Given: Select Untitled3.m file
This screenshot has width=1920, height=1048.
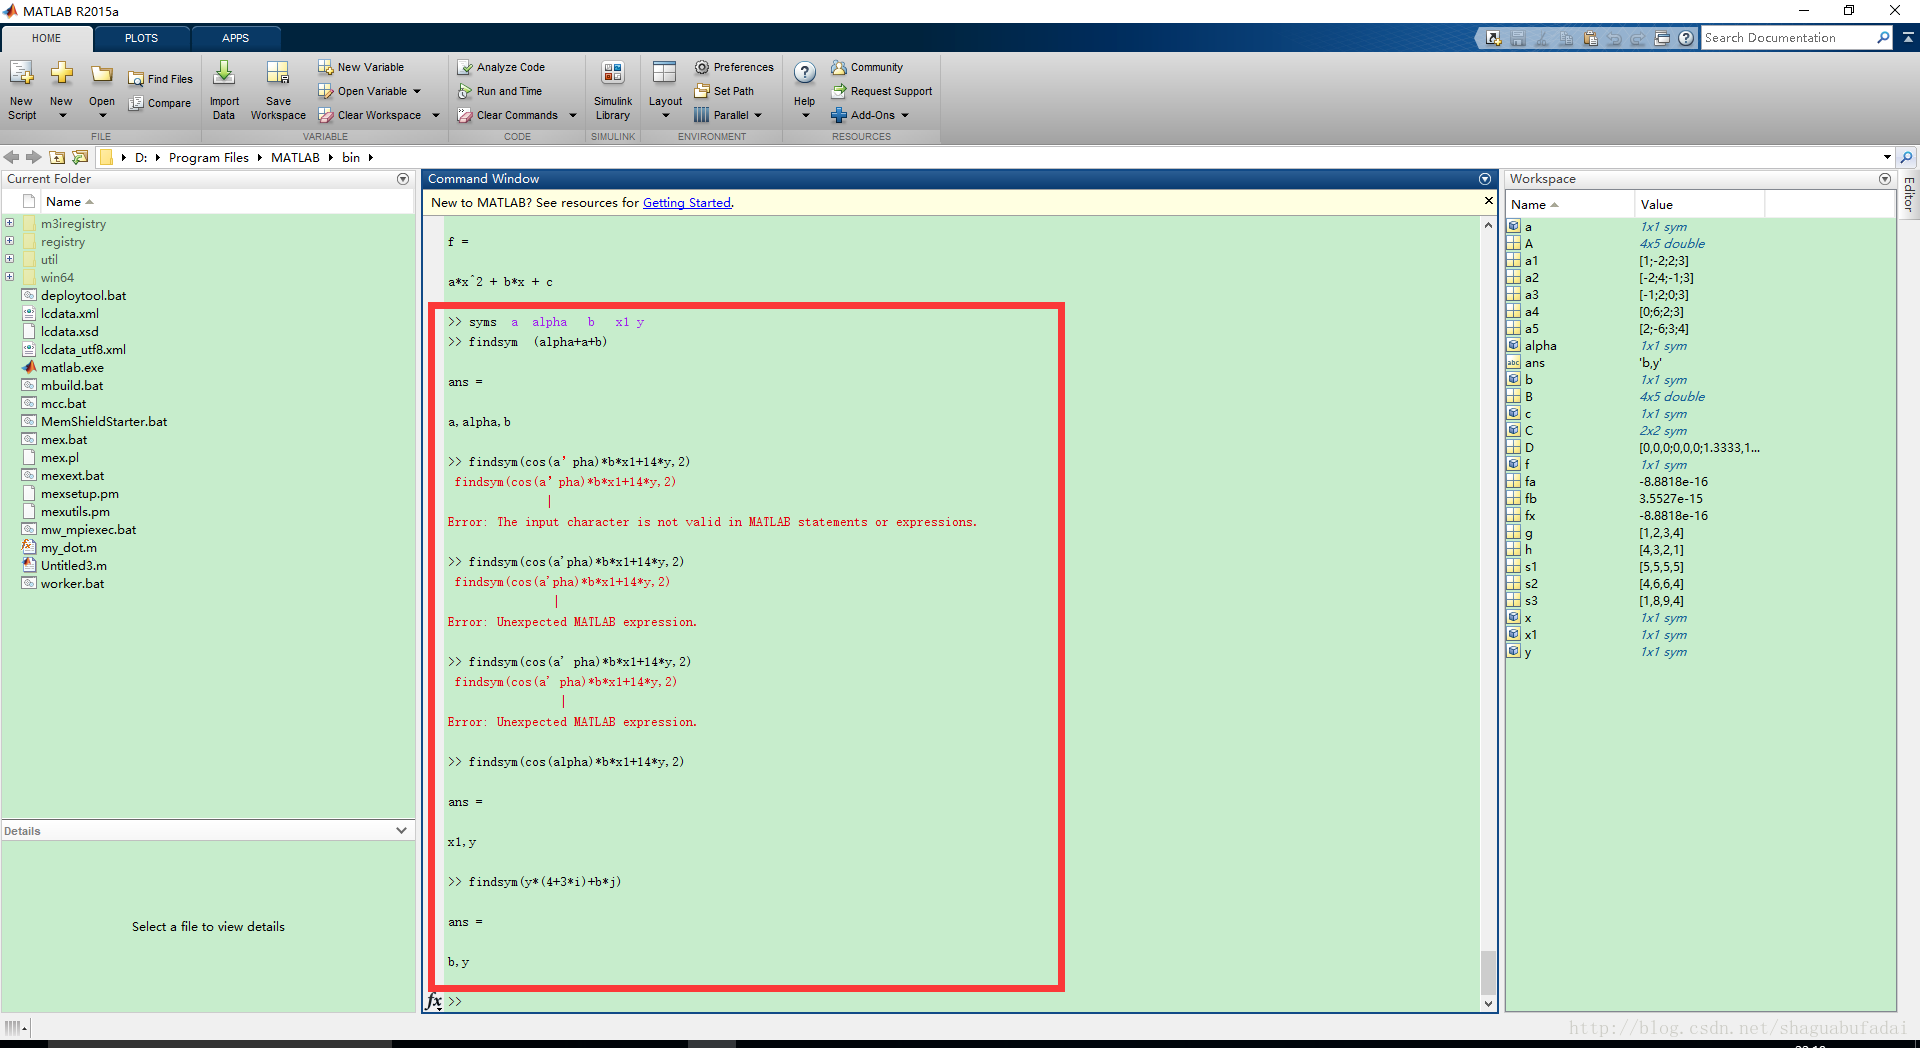Looking at the screenshot, I should [x=74, y=565].
